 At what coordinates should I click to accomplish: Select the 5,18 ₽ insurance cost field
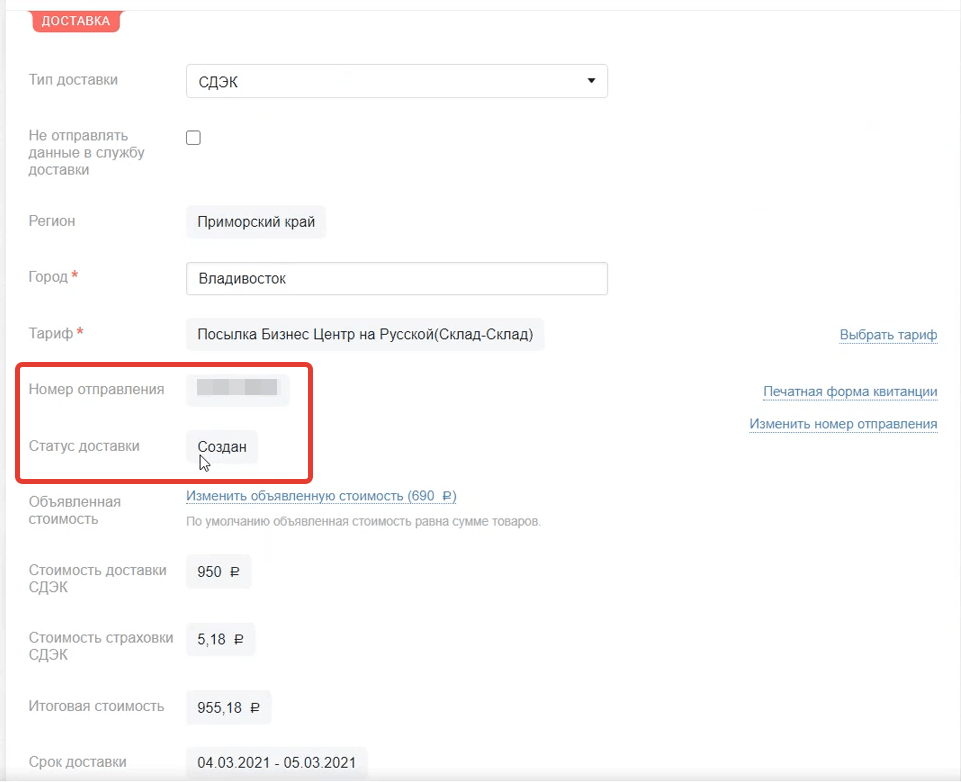click(220, 639)
